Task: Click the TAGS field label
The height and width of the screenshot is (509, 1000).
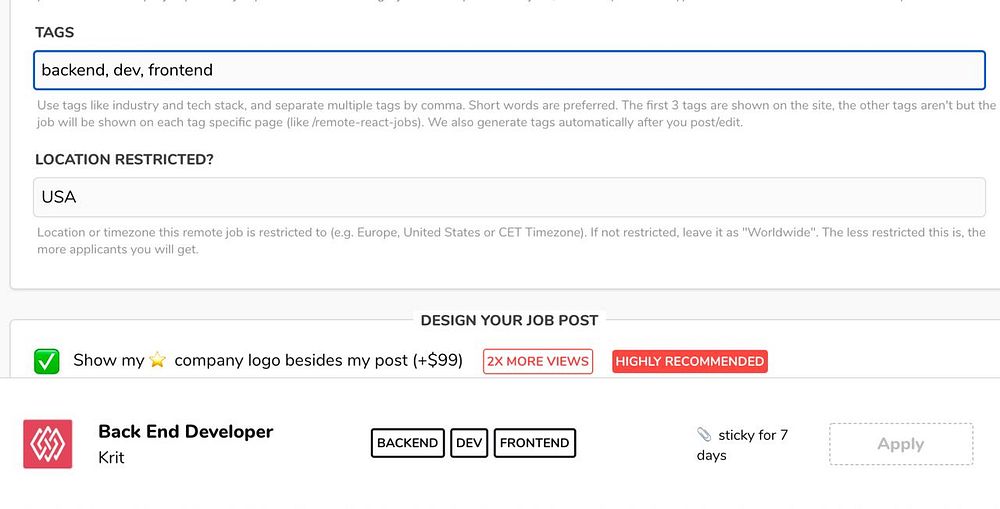Action: 55,33
